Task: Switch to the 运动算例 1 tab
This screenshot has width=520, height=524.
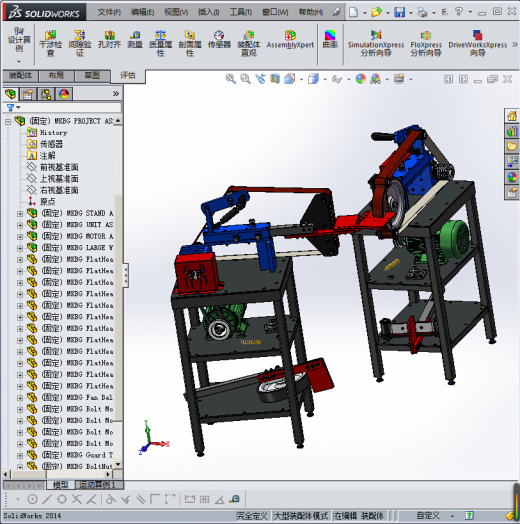Action: 99,485
